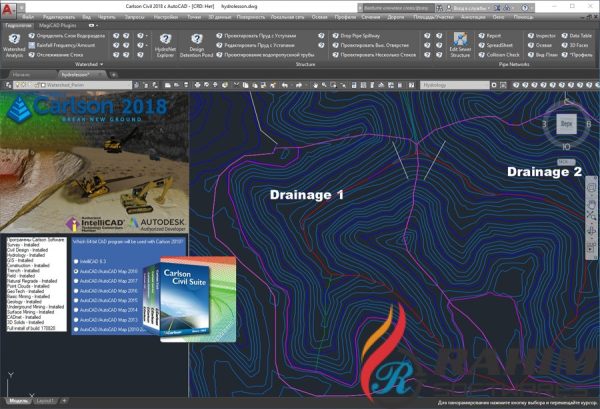This screenshot has height=409, width=600.
Task: Click search binoculars icon in title bar
Action: click(439, 8)
